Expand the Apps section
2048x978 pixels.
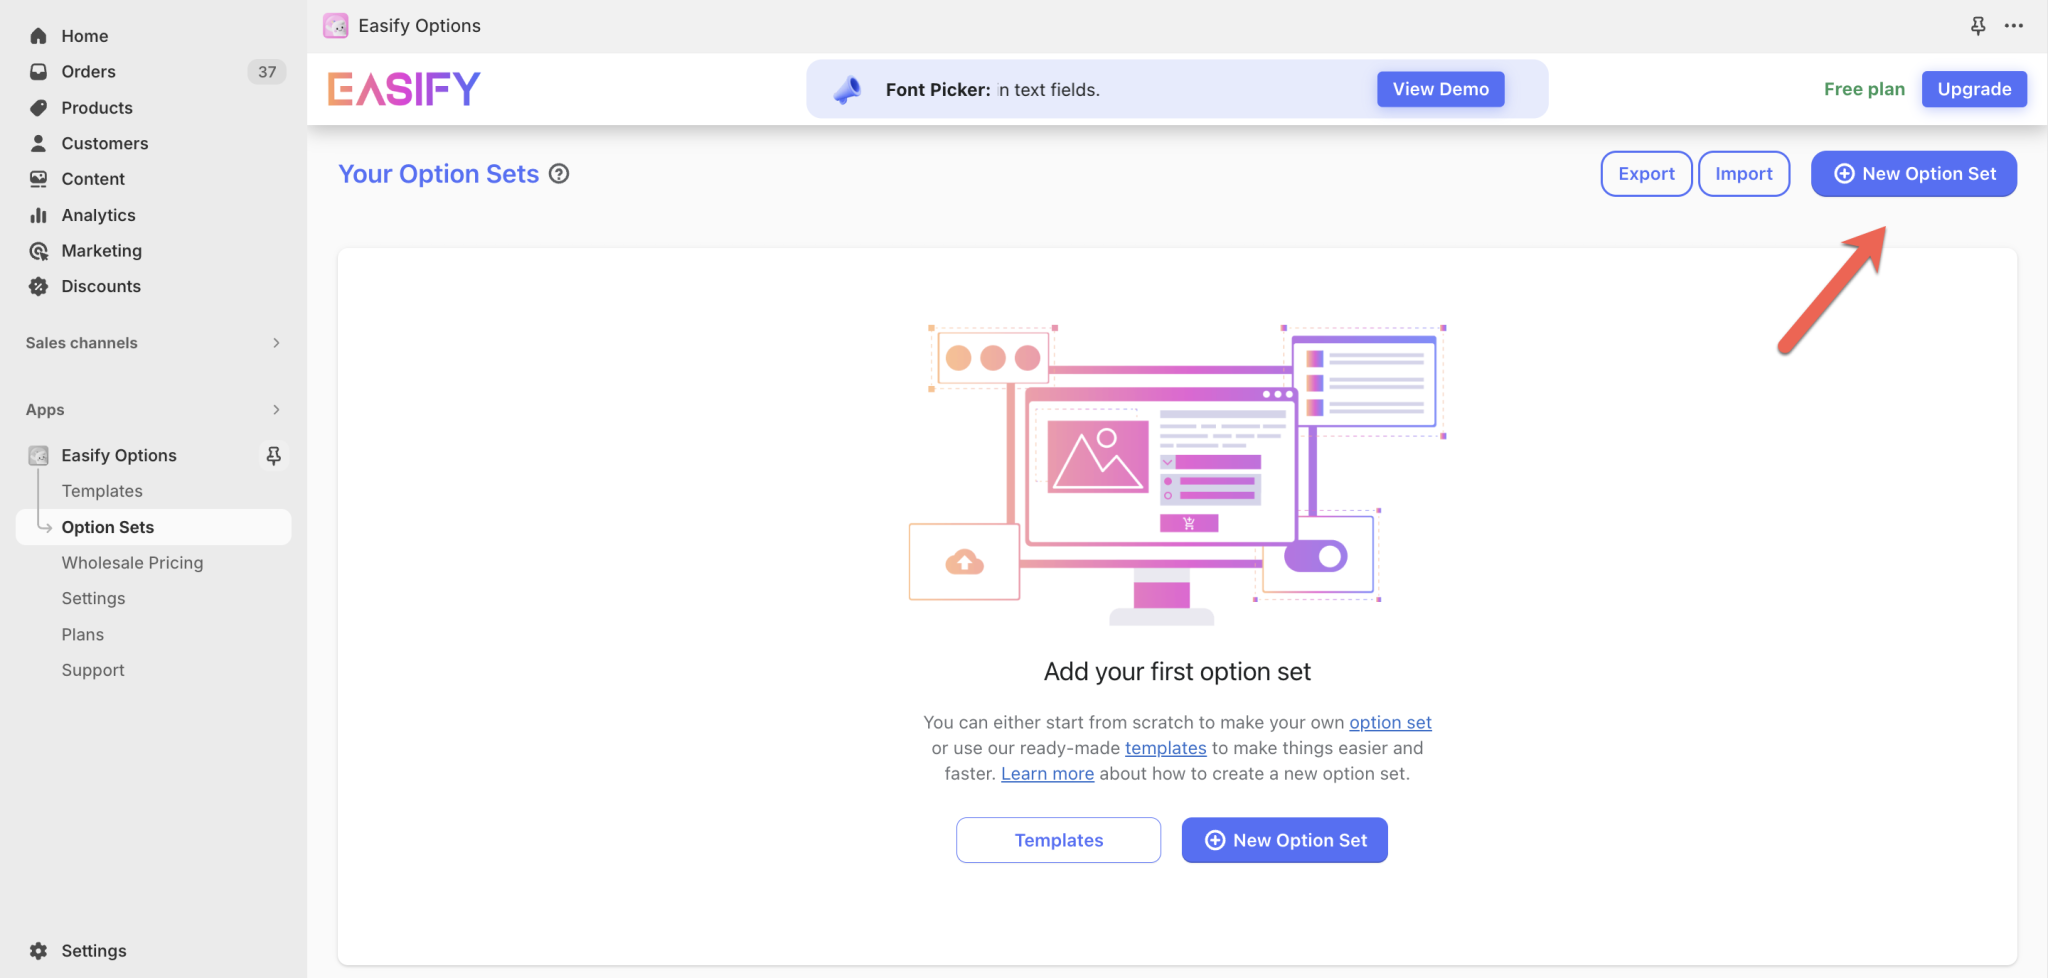click(276, 409)
